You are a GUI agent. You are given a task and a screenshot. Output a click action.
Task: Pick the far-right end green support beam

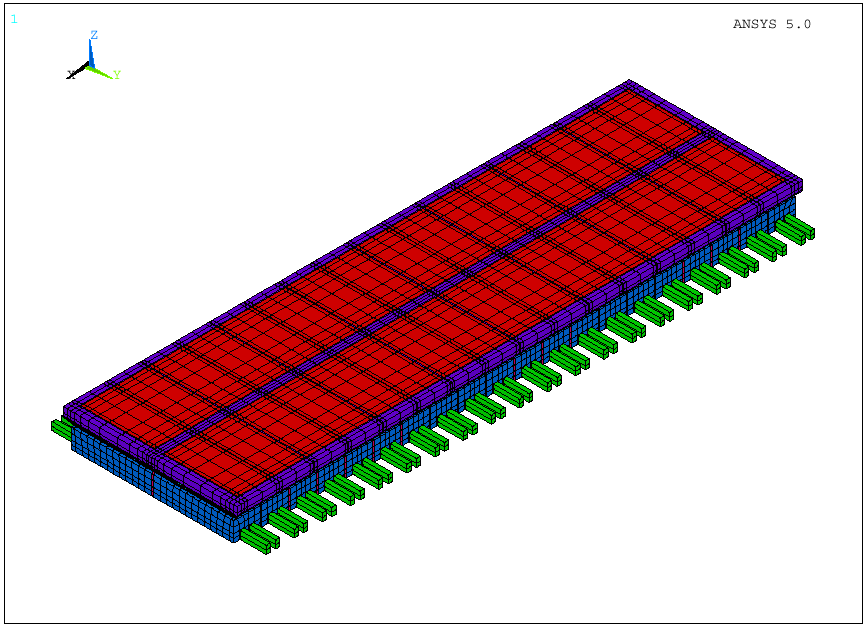(x=798, y=230)
